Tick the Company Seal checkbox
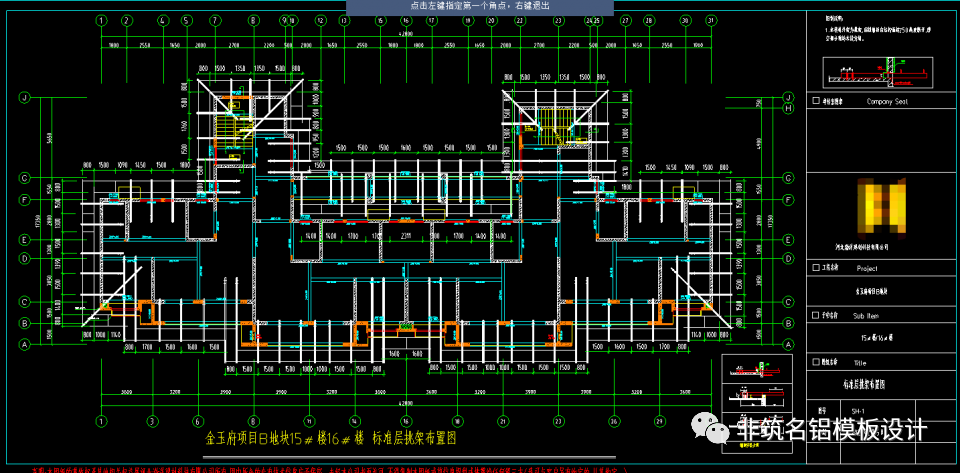The width and height of the screenshot is (960, 473). [x=814, y=102]
